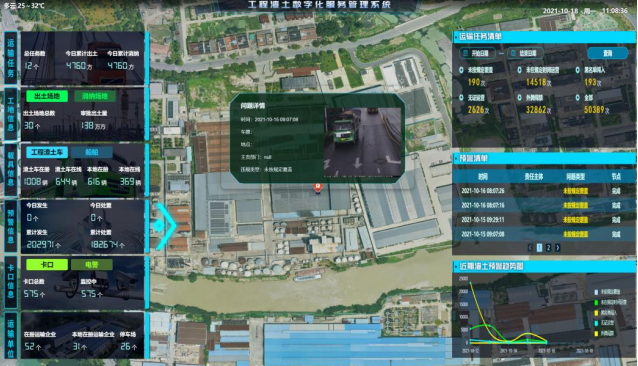Go to previous page of warning list
Screen dimensions: 638x366
point(530,247)
